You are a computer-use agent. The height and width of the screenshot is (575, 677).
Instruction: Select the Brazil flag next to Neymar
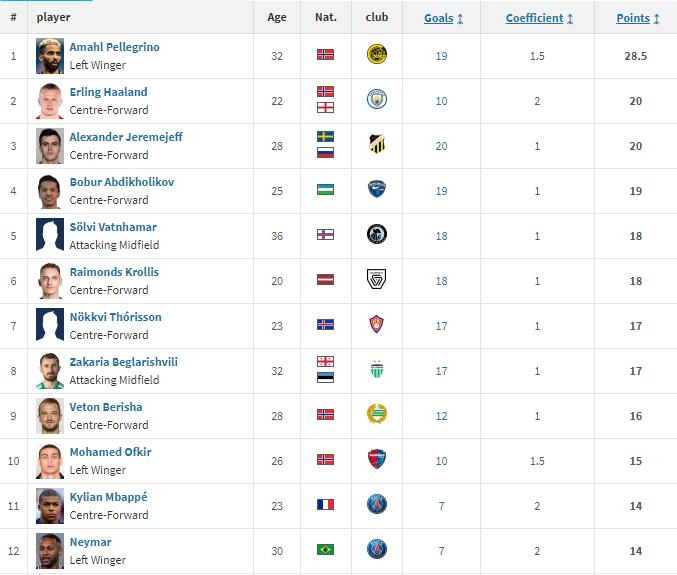pyautogui.click(x=325, y=550)
